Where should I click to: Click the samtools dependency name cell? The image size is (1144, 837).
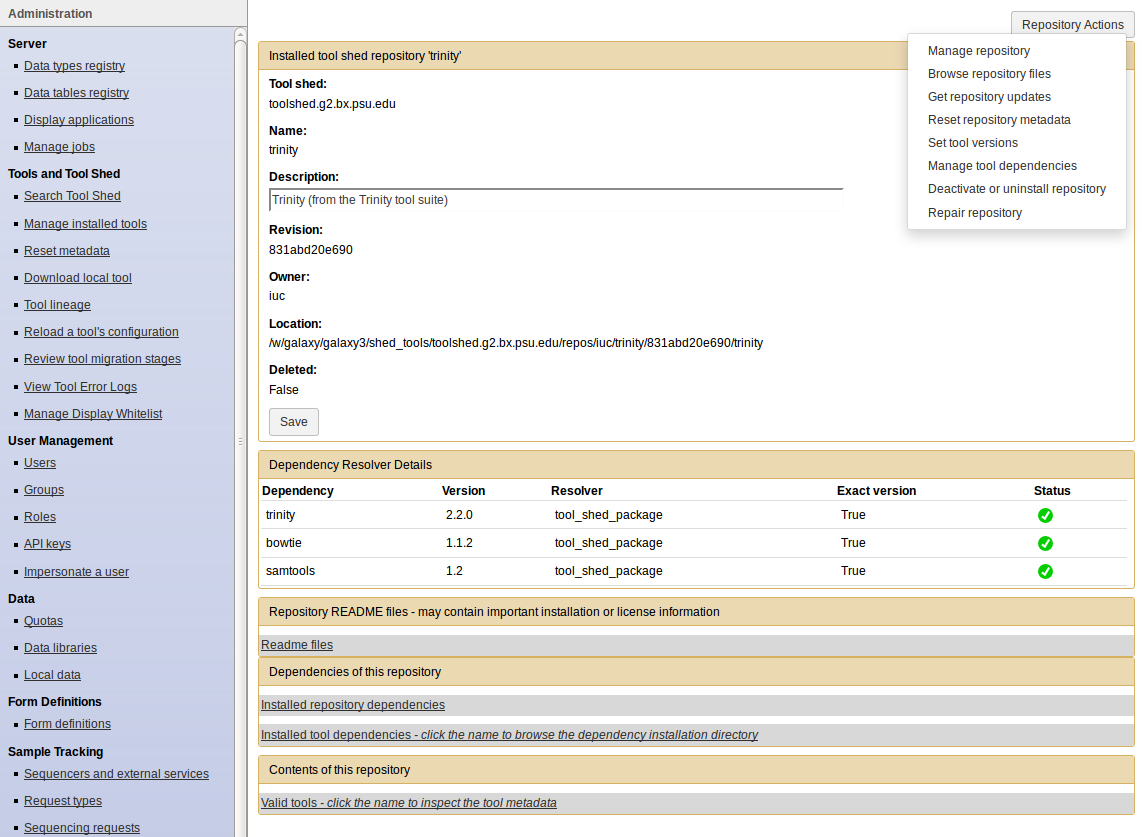coord(290,571)
